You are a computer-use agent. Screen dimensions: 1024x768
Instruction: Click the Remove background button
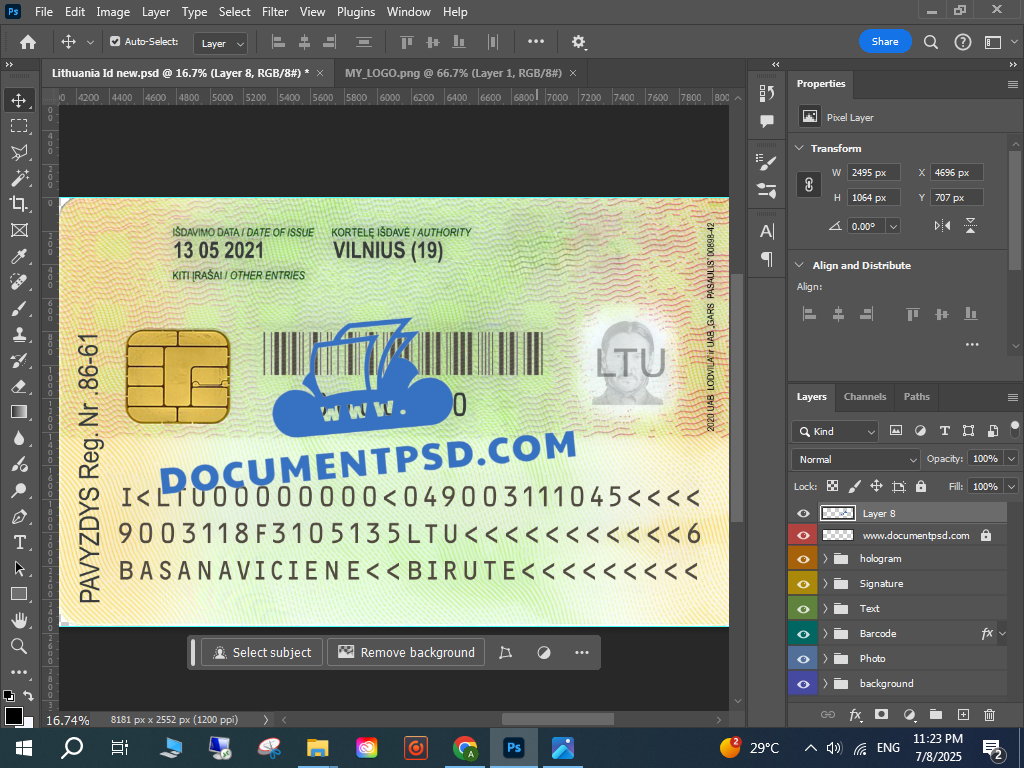pos(406,652)
